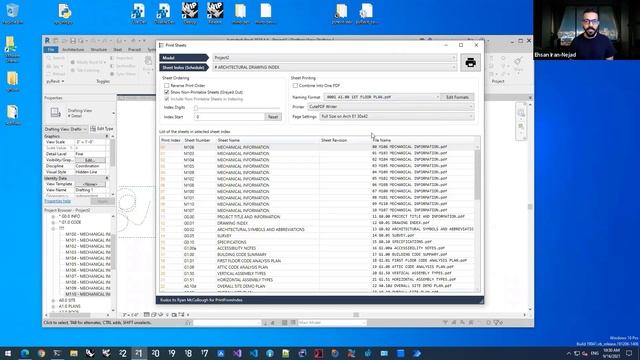Open Revit 21 from the taskbar
Screen dimensions: 640x360
[139, 353]
